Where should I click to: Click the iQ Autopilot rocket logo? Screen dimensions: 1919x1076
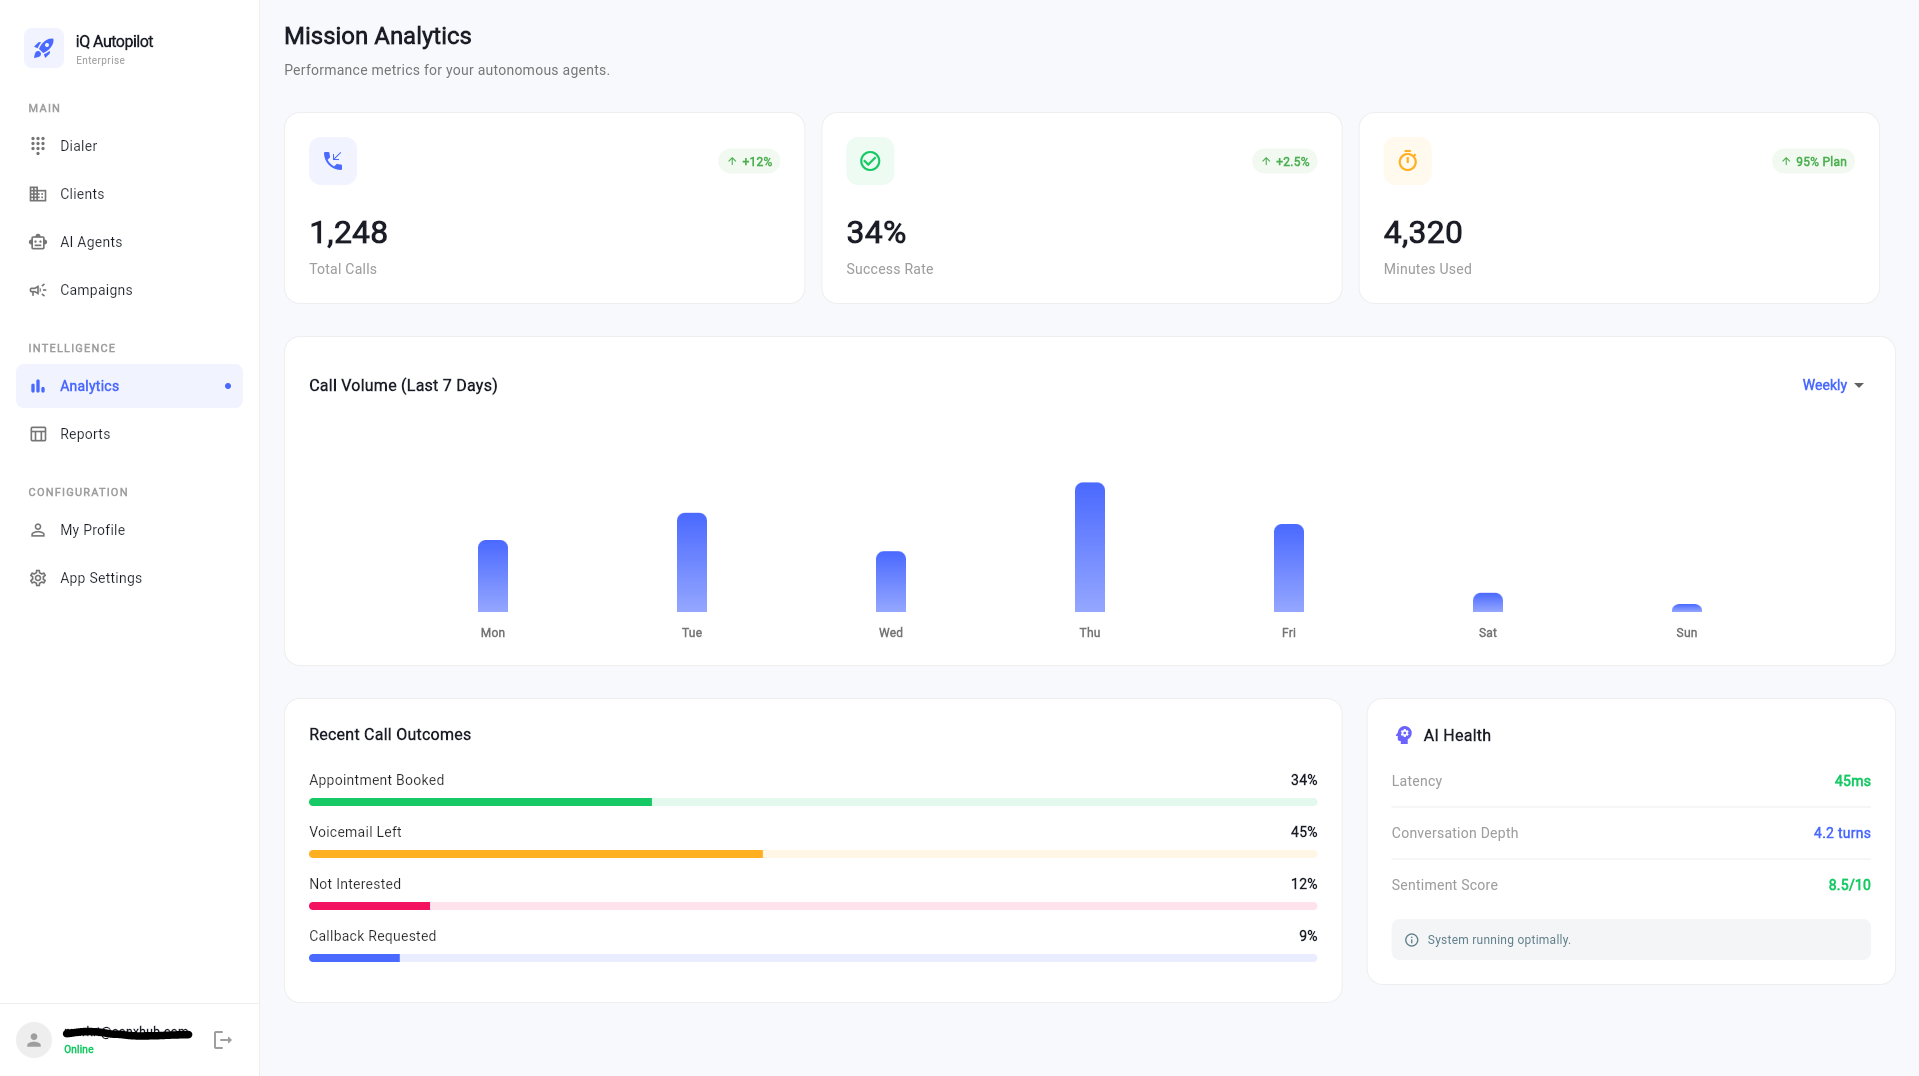click(x=43, y=47)
